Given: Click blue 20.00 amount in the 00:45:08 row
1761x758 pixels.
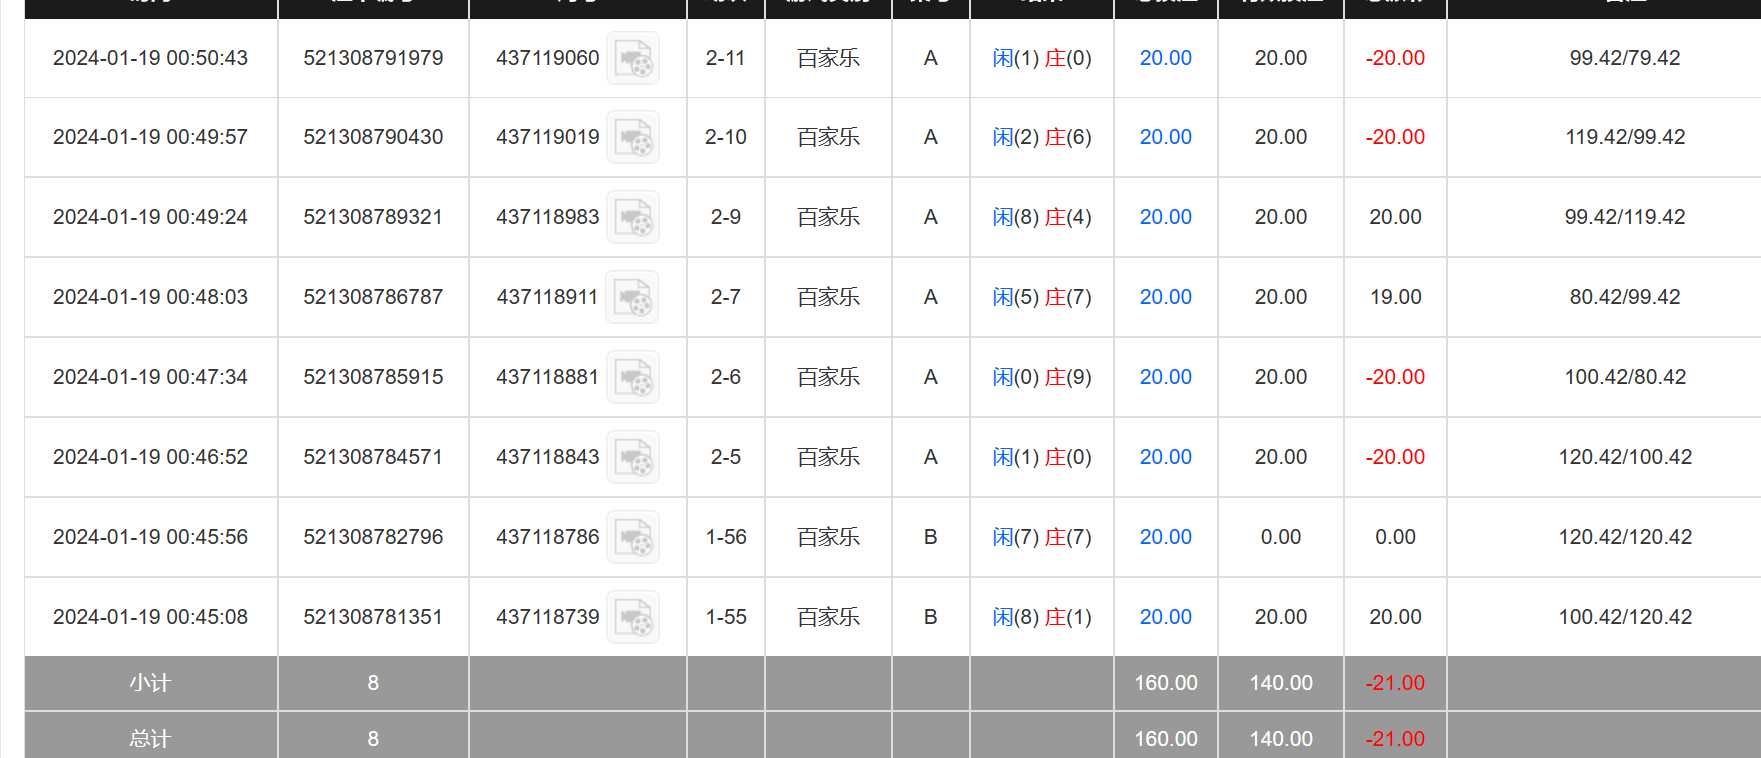Looking at the screenshot, I should 1165,617.
